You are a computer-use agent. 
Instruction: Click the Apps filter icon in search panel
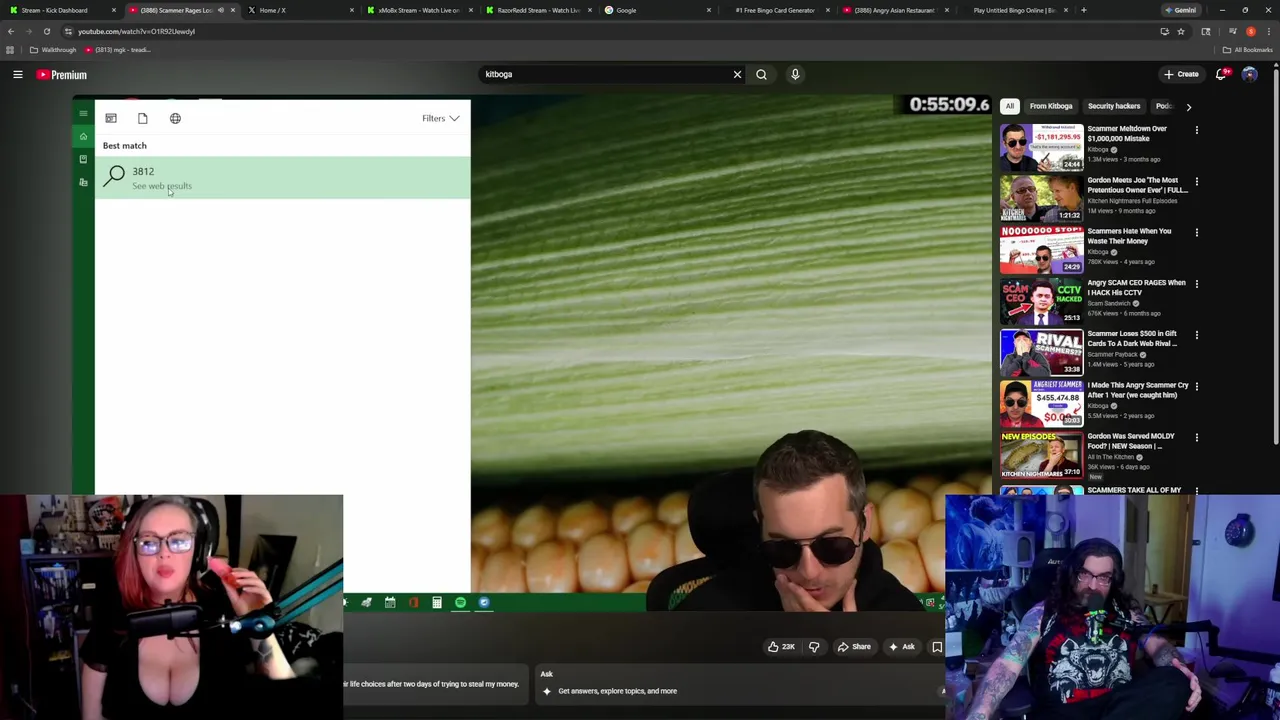[111, 118]
